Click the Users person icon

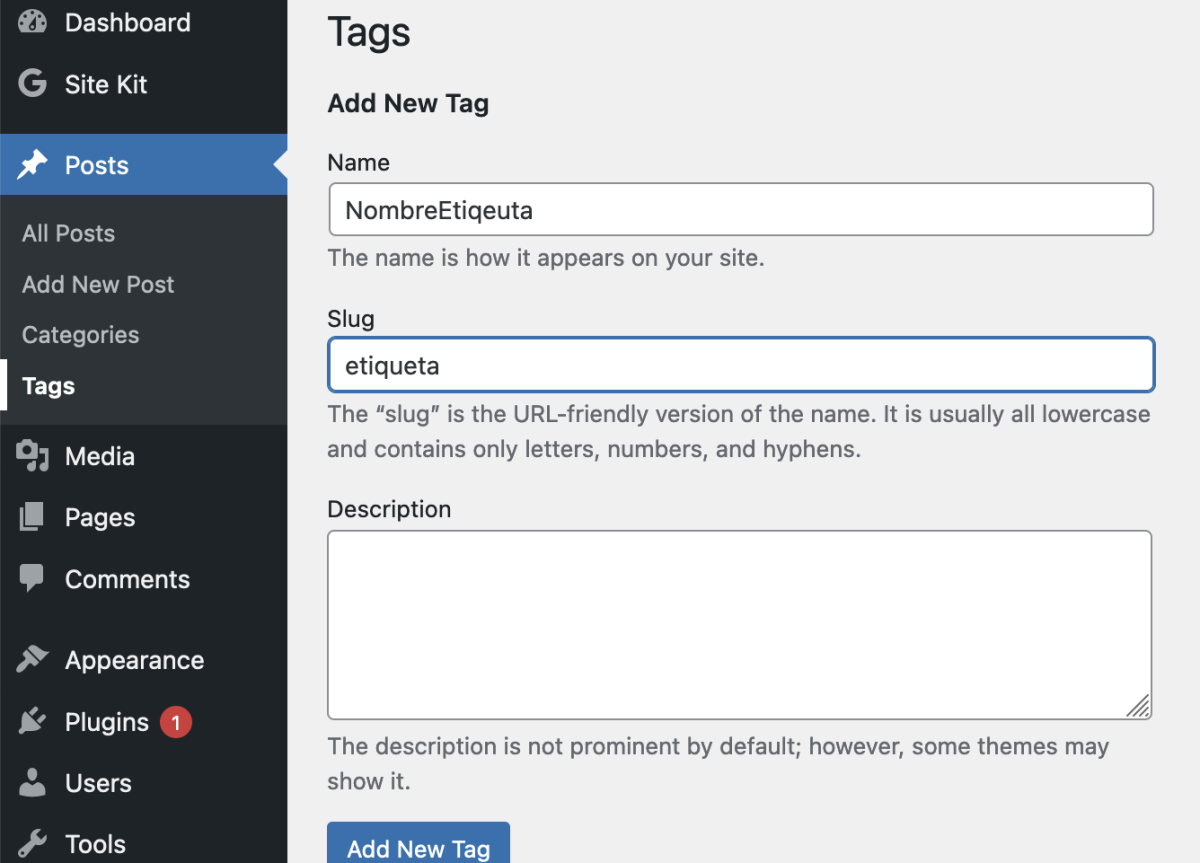pyautogui.click(x=32, y=783)
